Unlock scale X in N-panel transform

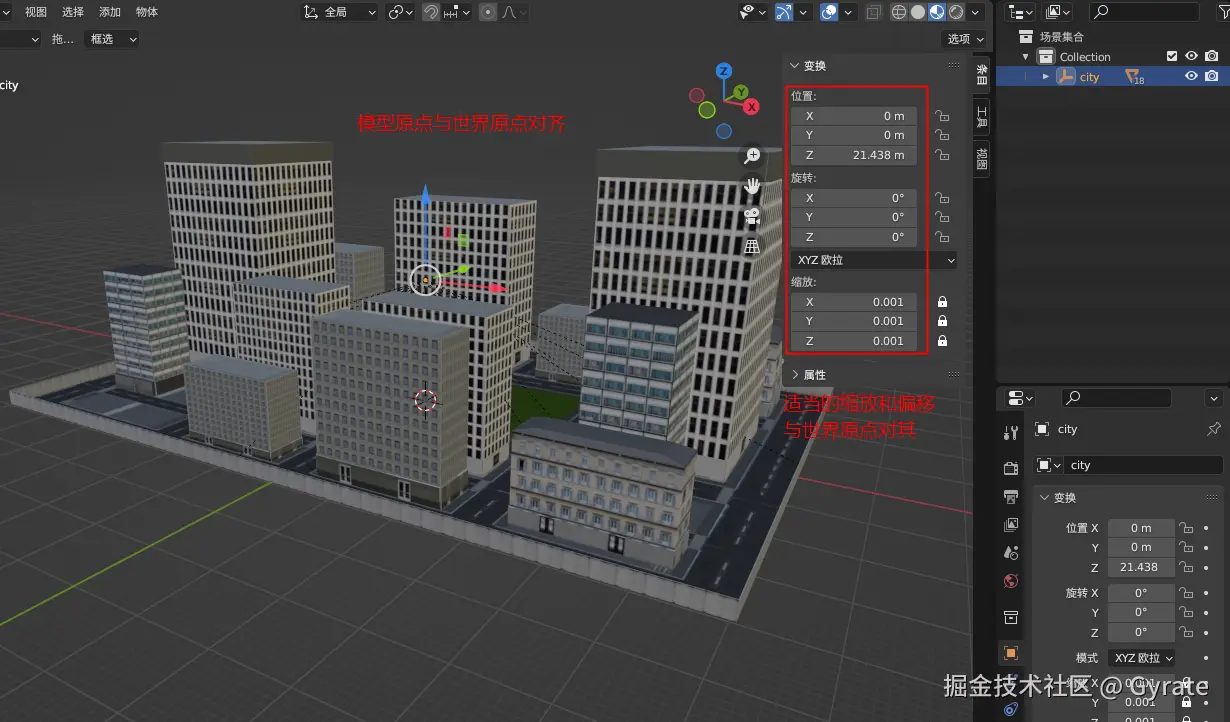coord(942,302)
